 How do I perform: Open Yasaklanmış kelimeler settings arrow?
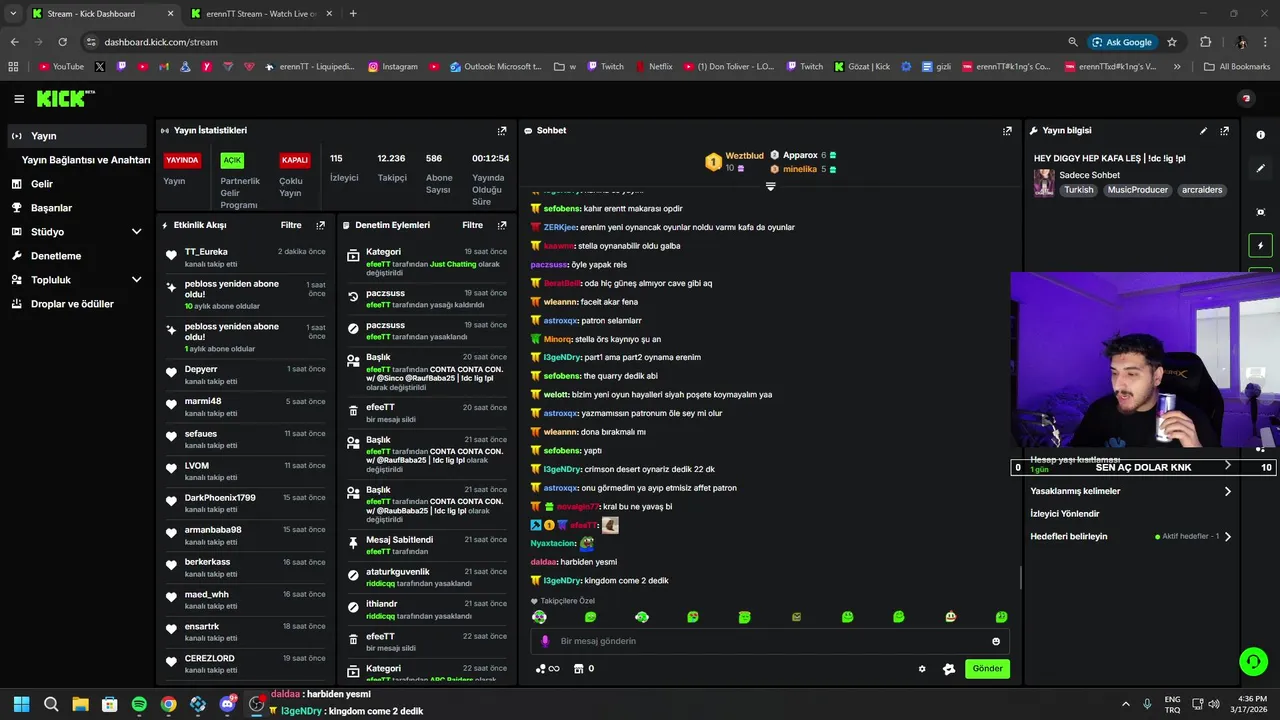[x=1228, y=491]
